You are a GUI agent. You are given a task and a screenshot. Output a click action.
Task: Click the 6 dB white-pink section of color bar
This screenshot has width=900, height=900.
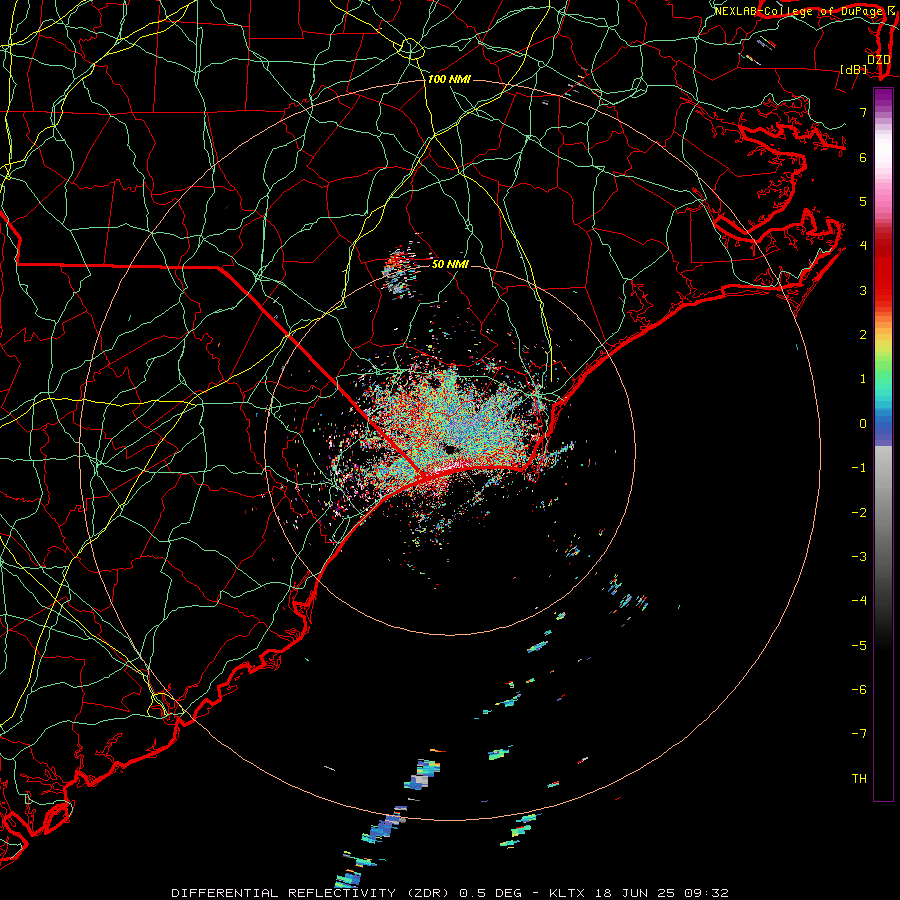tap(883, 157)
